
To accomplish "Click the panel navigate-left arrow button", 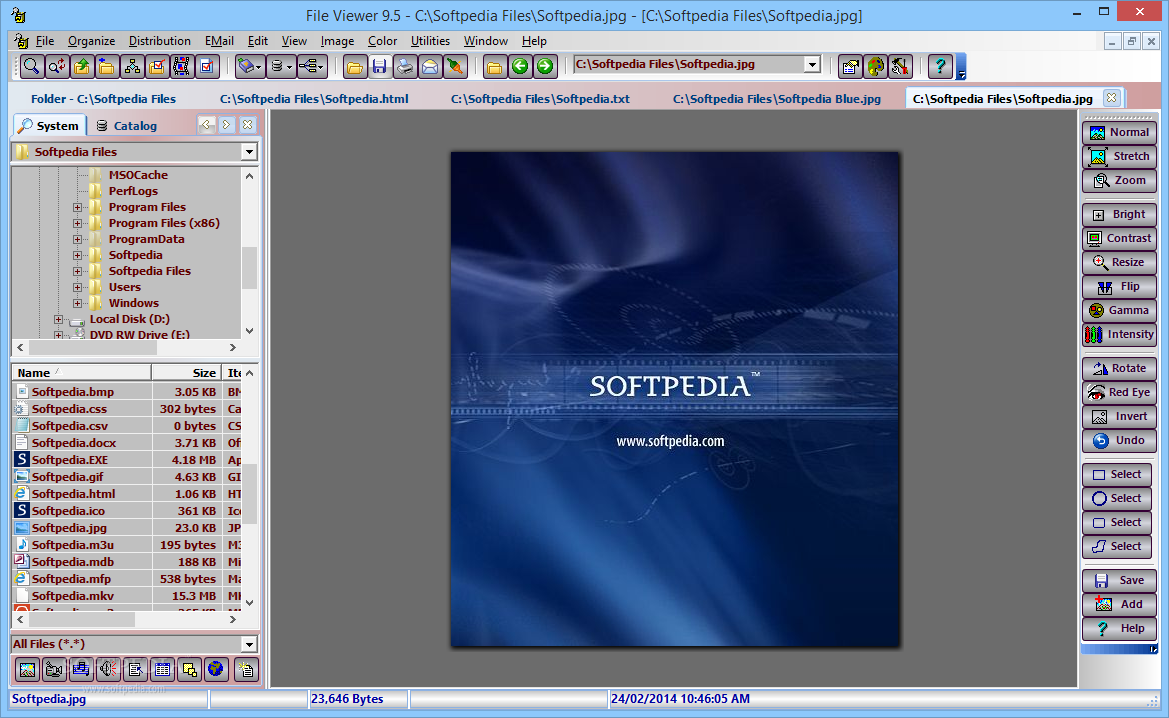I will click(206, 125).
